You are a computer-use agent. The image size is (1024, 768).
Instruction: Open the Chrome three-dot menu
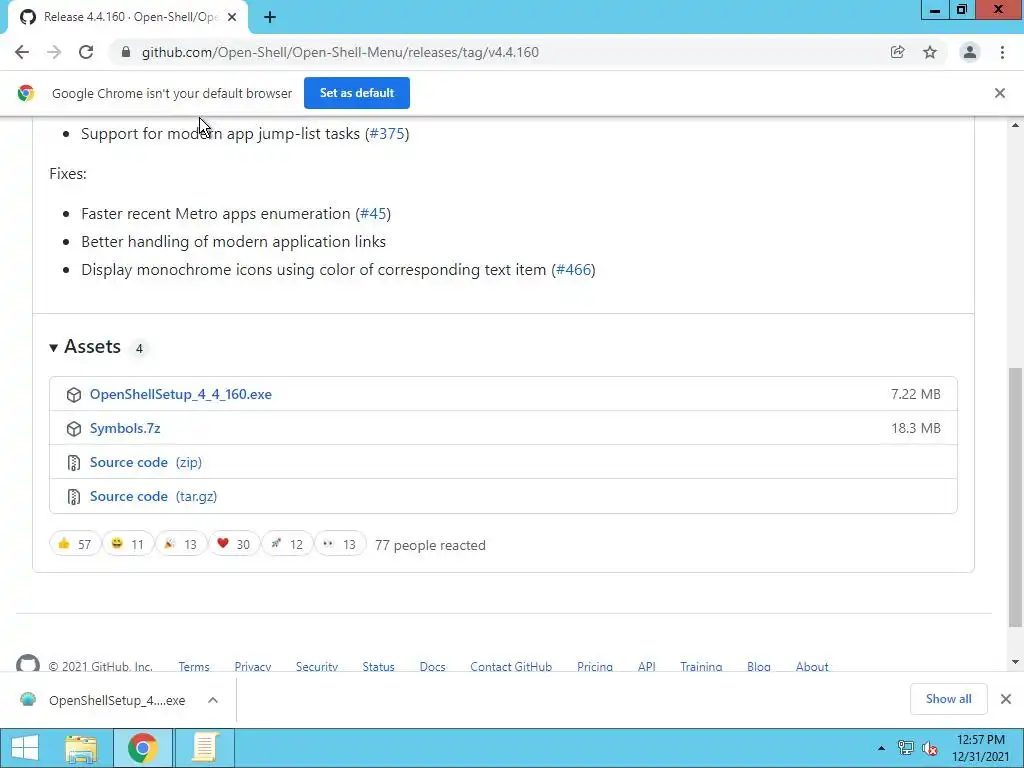(x=1002, y=52)
